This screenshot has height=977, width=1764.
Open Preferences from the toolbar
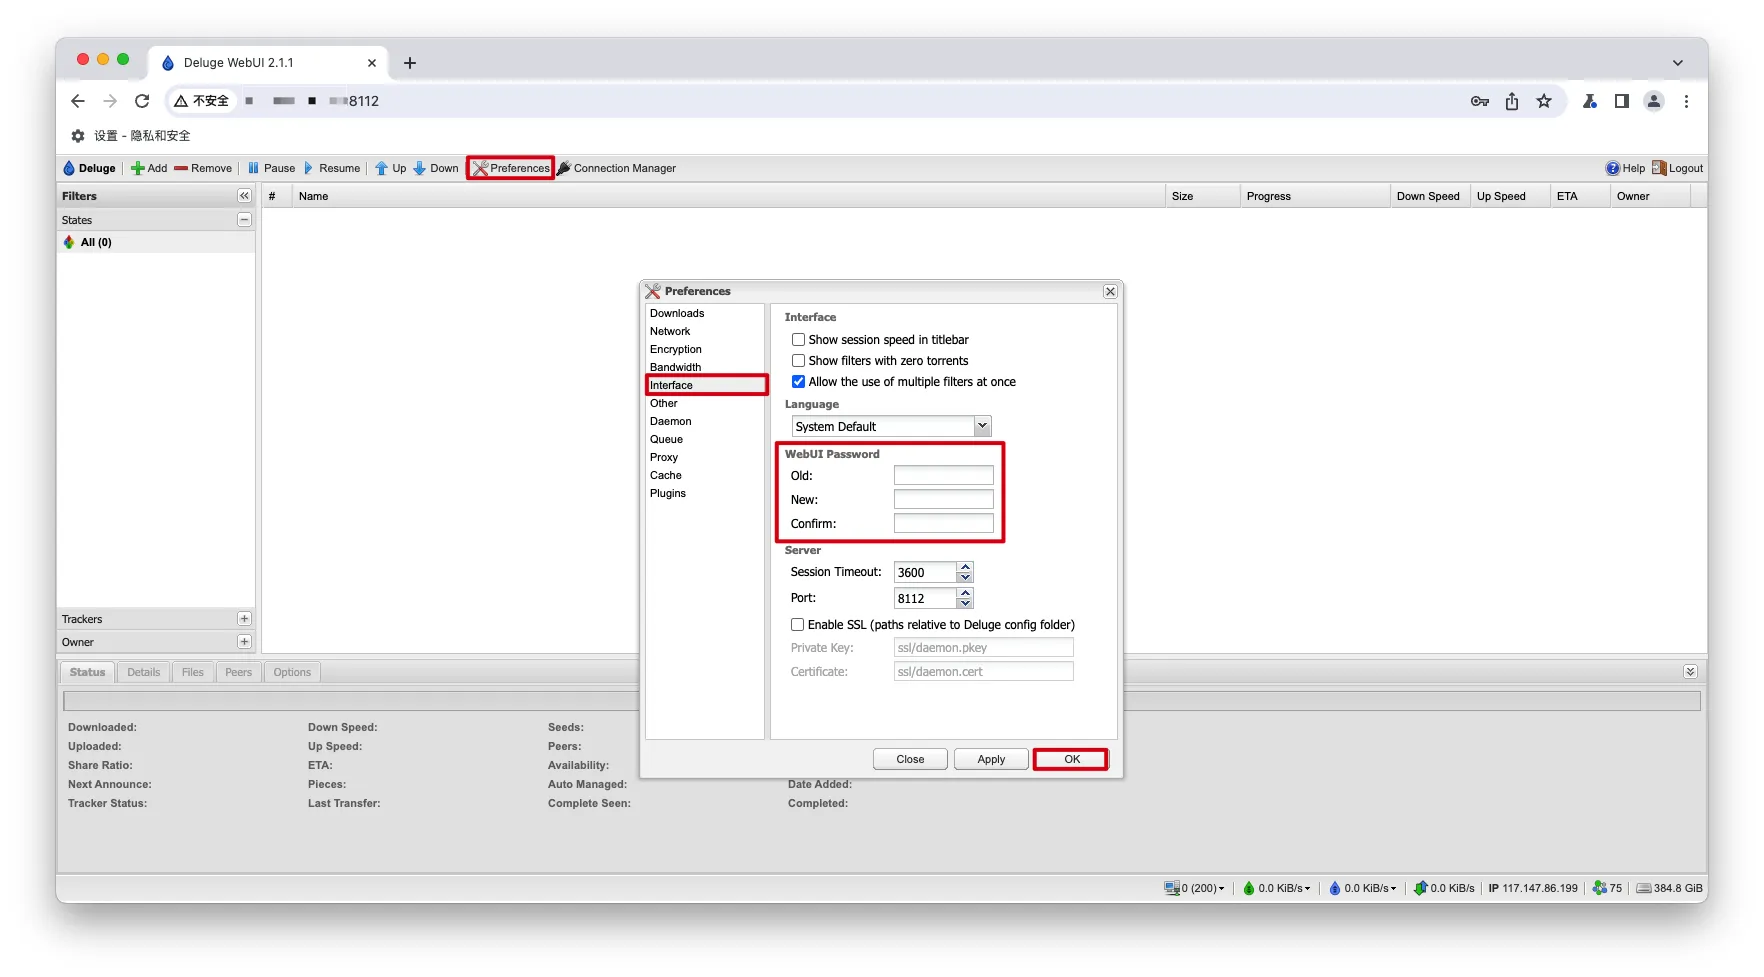510,168
